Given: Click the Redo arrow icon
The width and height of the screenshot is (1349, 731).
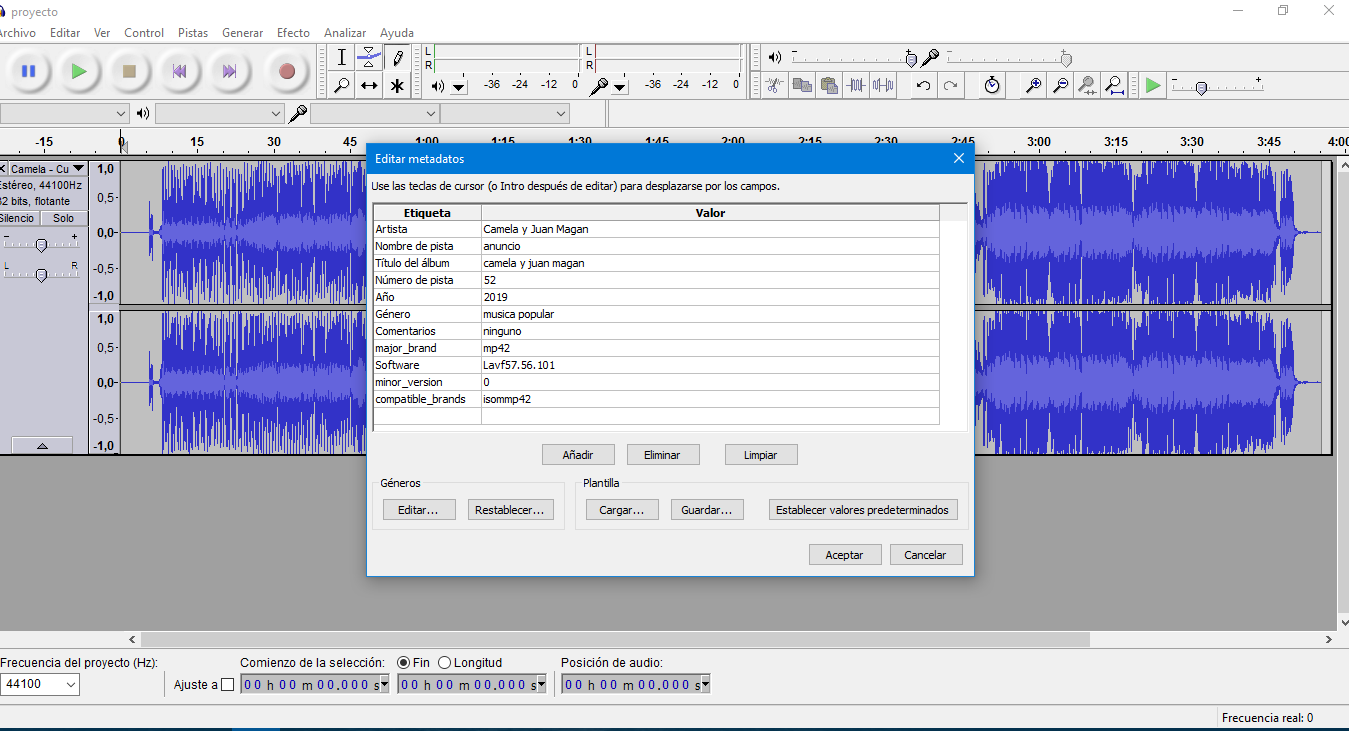Looking at the screenshot, I should 950,85.
